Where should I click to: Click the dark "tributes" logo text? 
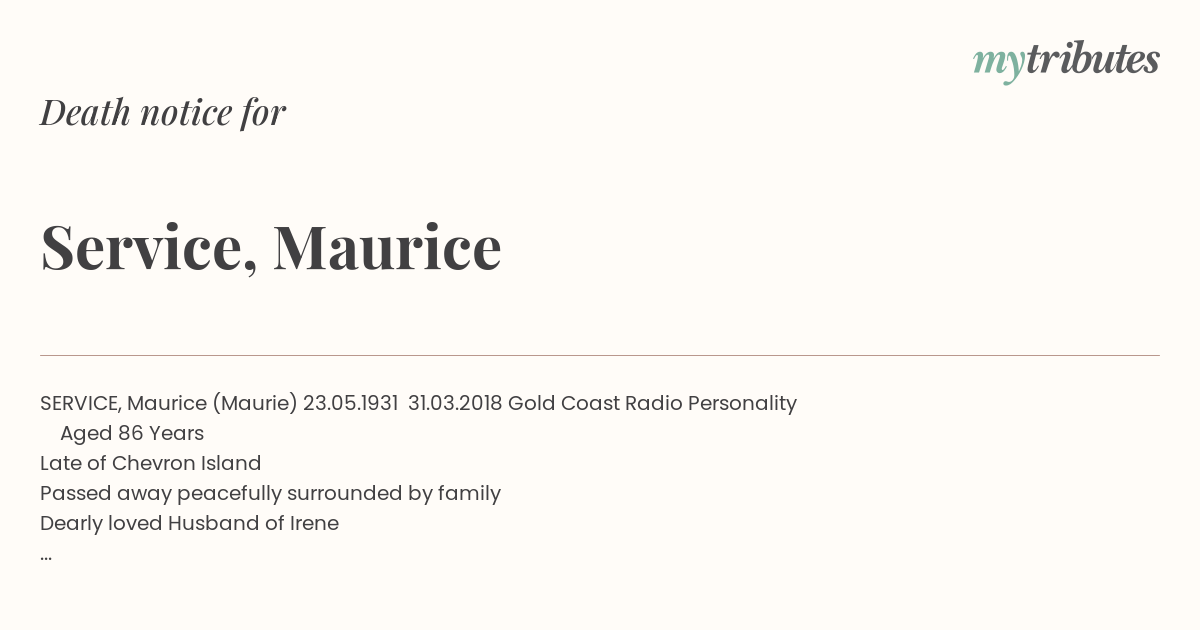[1093, 59]
